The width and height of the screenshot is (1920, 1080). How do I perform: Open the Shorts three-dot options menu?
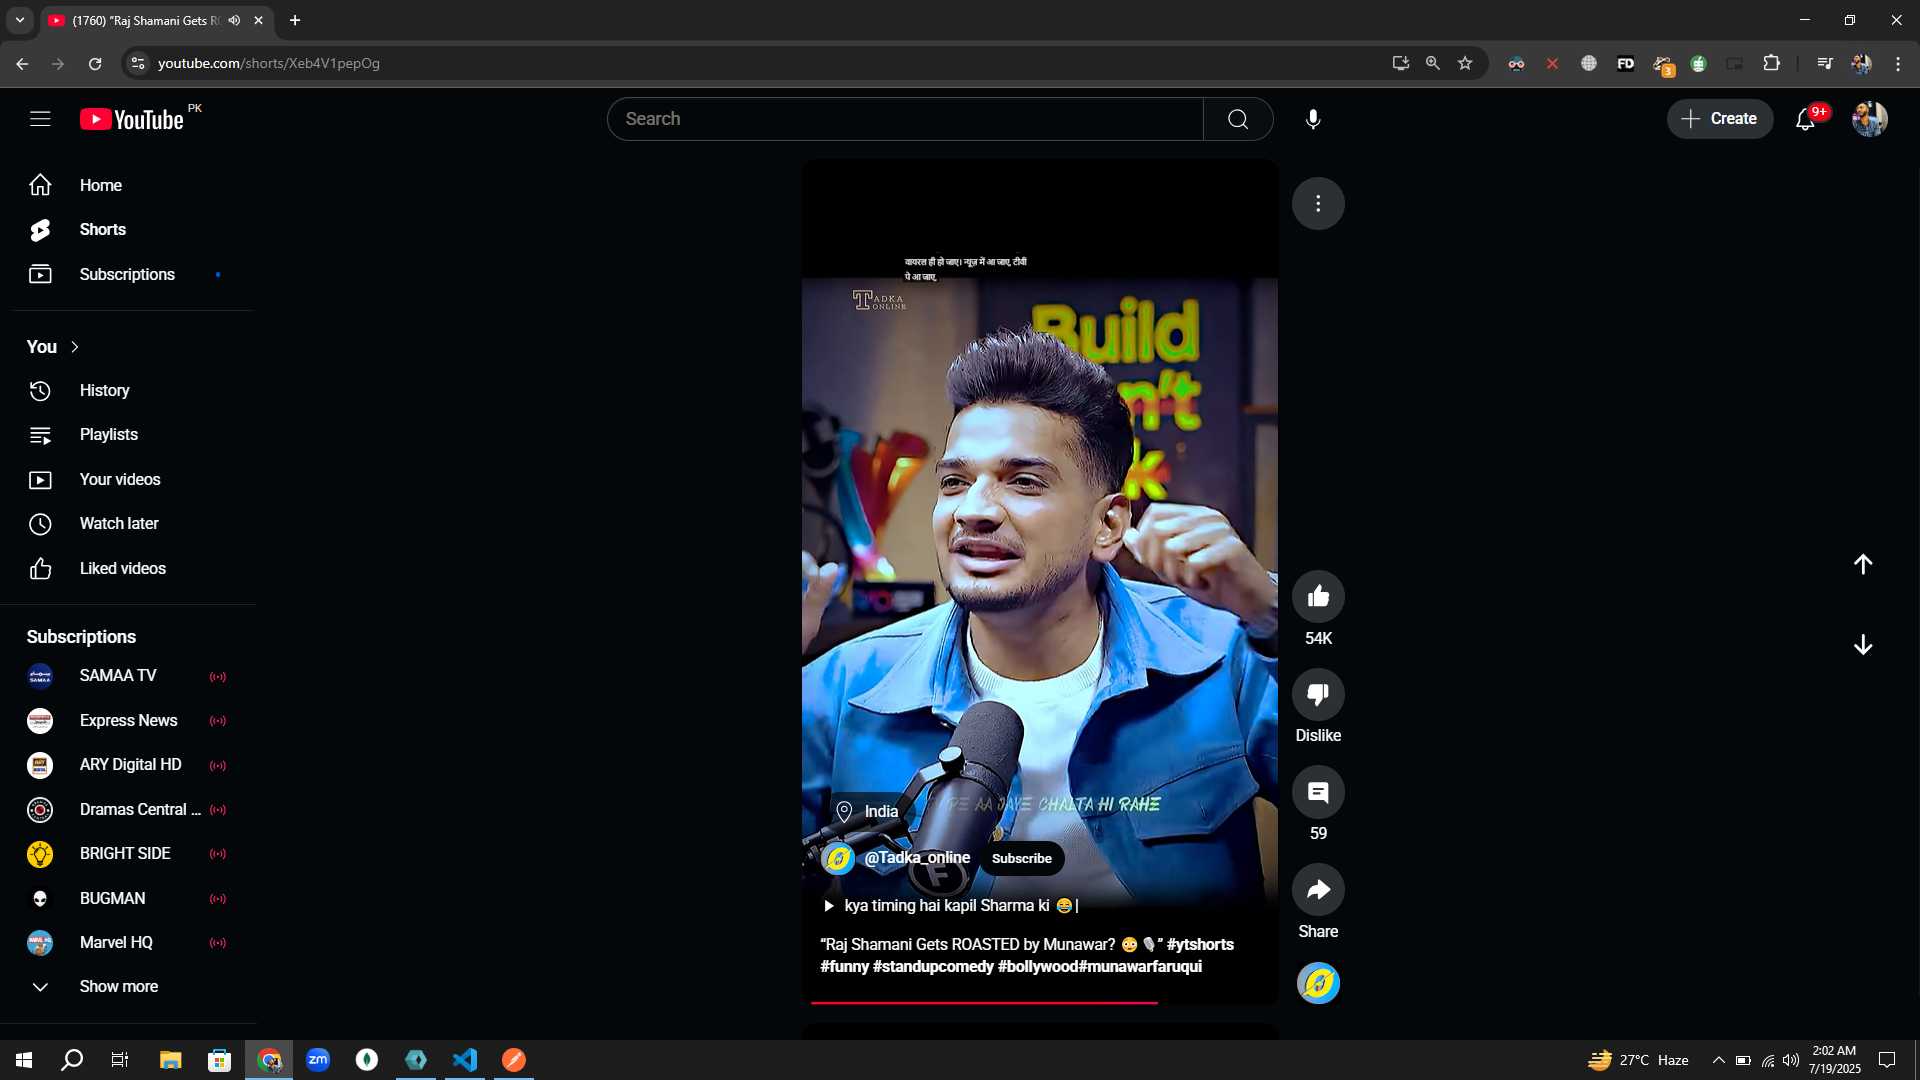(1318, 204)
